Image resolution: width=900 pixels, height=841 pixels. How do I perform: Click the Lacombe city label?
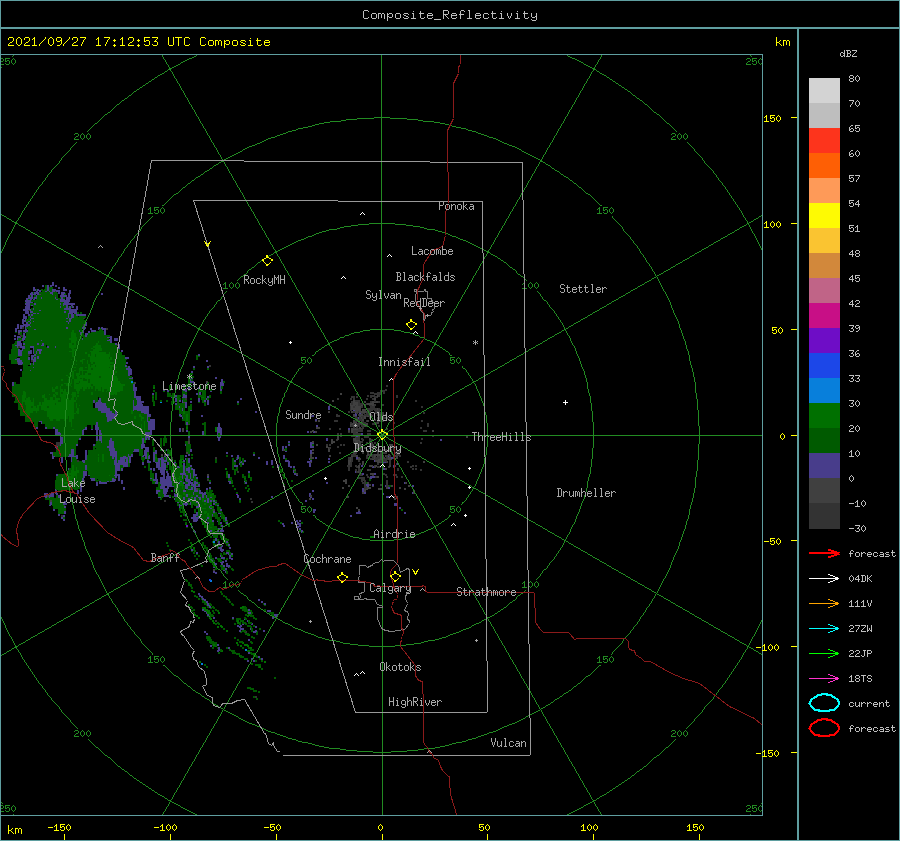(x=432, y=251)
